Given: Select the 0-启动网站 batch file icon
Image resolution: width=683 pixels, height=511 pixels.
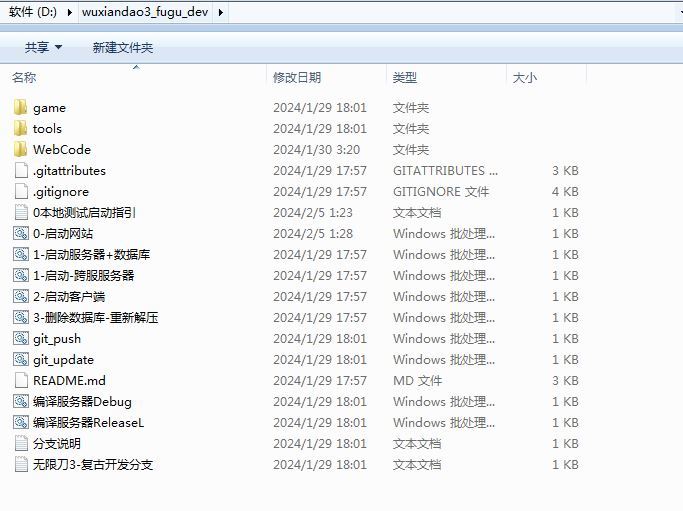Looking at the screenshot, I should (x=21, y=234).
